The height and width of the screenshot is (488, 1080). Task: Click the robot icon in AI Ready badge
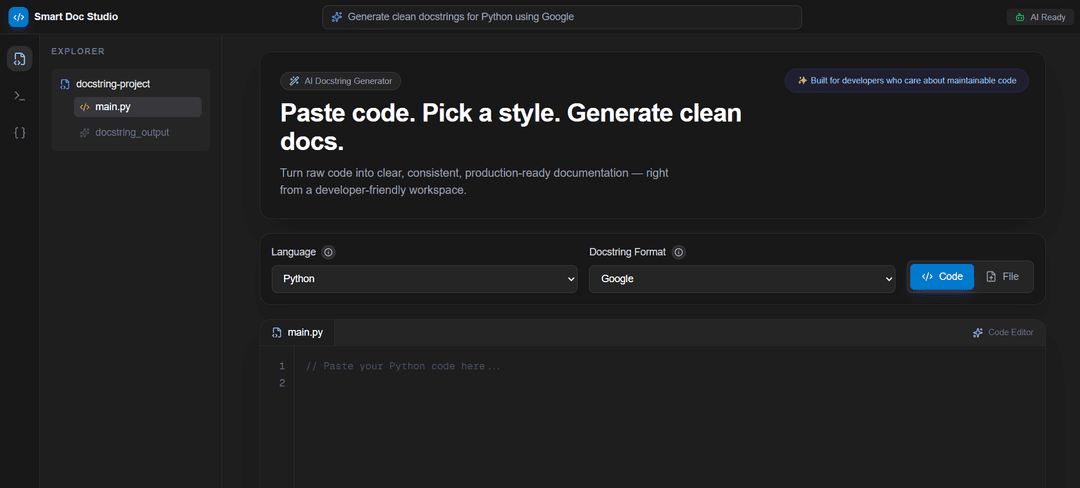tap(1020, 17)
